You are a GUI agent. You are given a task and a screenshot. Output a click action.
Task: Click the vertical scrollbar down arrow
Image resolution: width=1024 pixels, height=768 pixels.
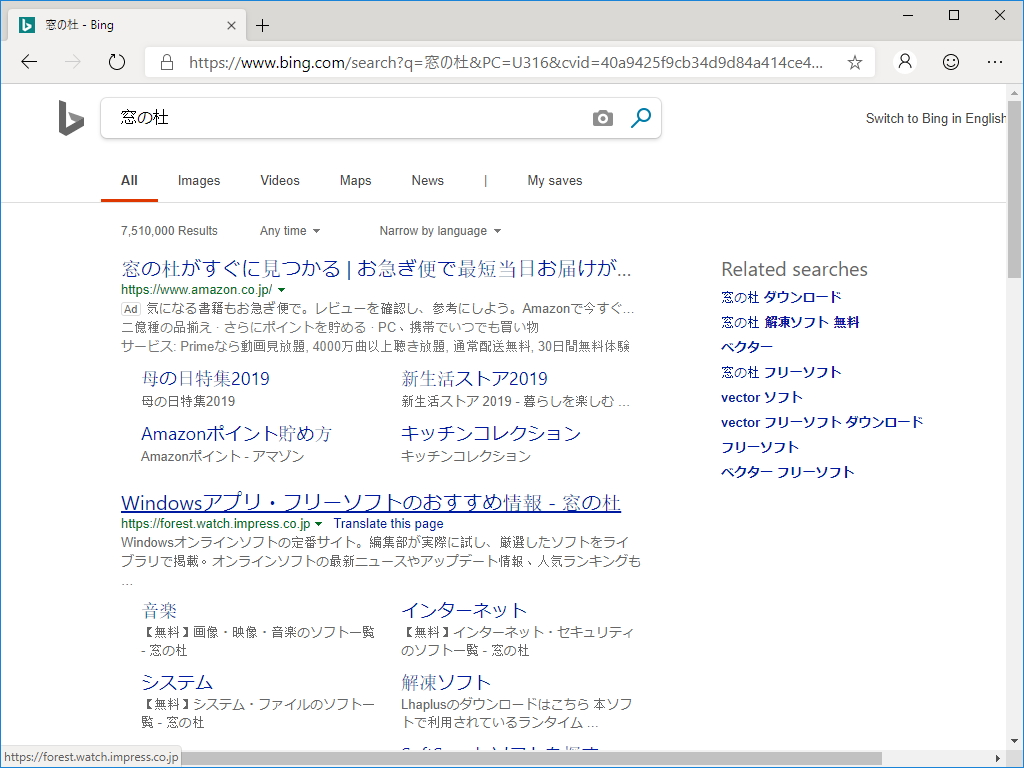tap(1014, 741)
